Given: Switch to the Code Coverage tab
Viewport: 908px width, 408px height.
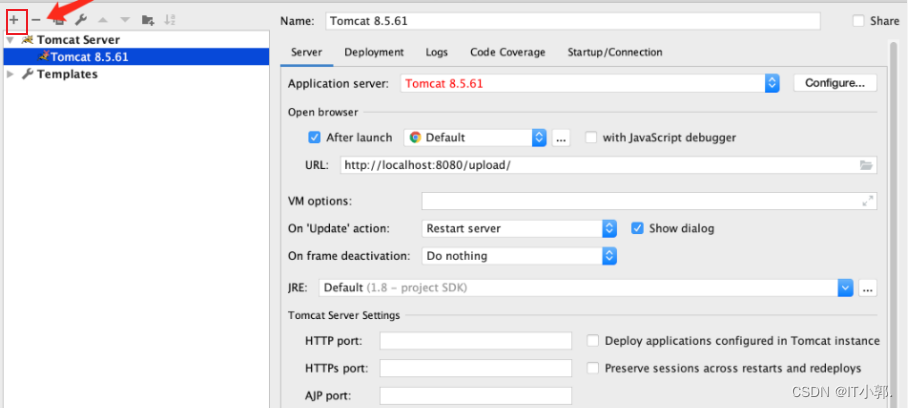Looking at the screenshot, I should pos(508,52).
